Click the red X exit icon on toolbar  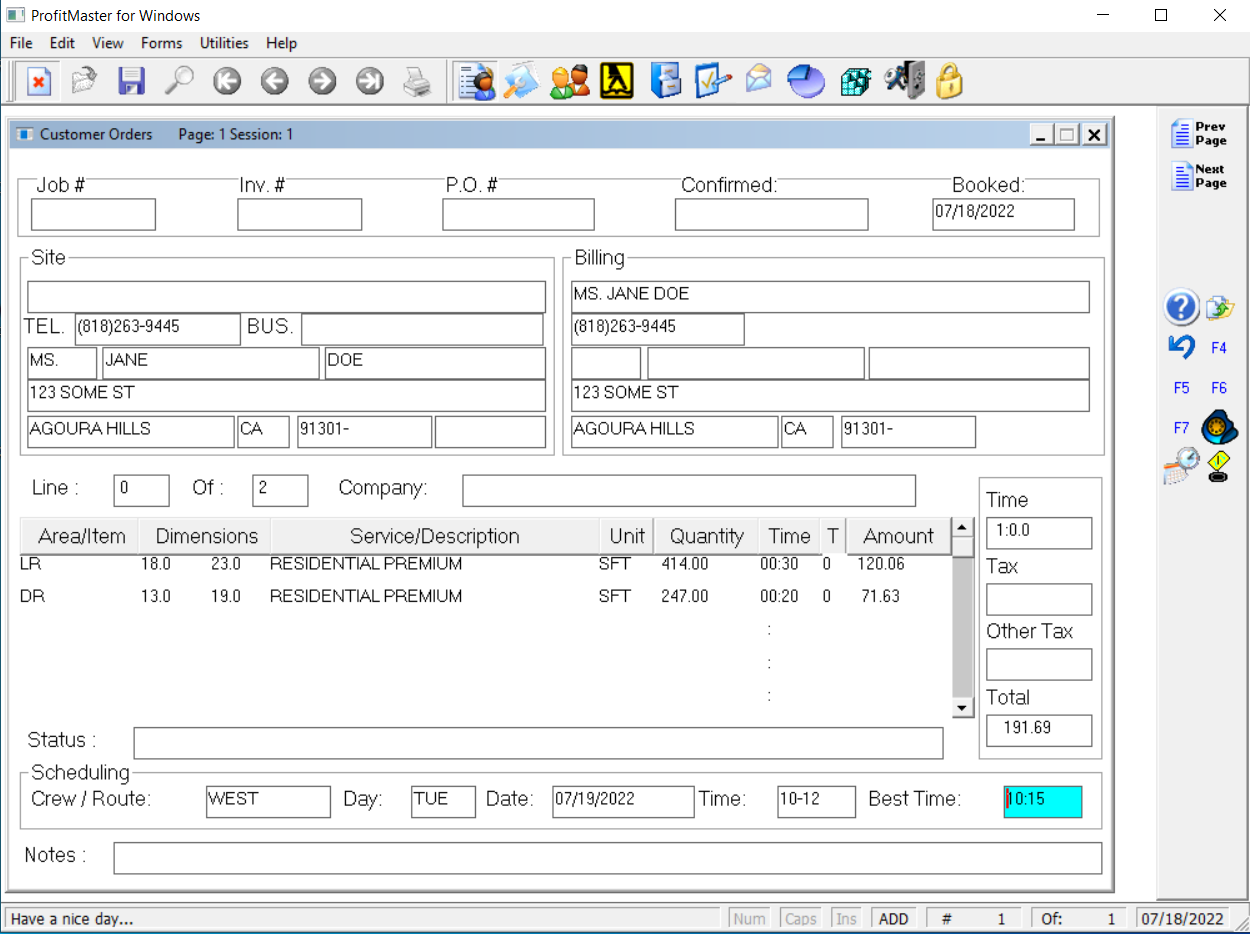click(39, 81)
